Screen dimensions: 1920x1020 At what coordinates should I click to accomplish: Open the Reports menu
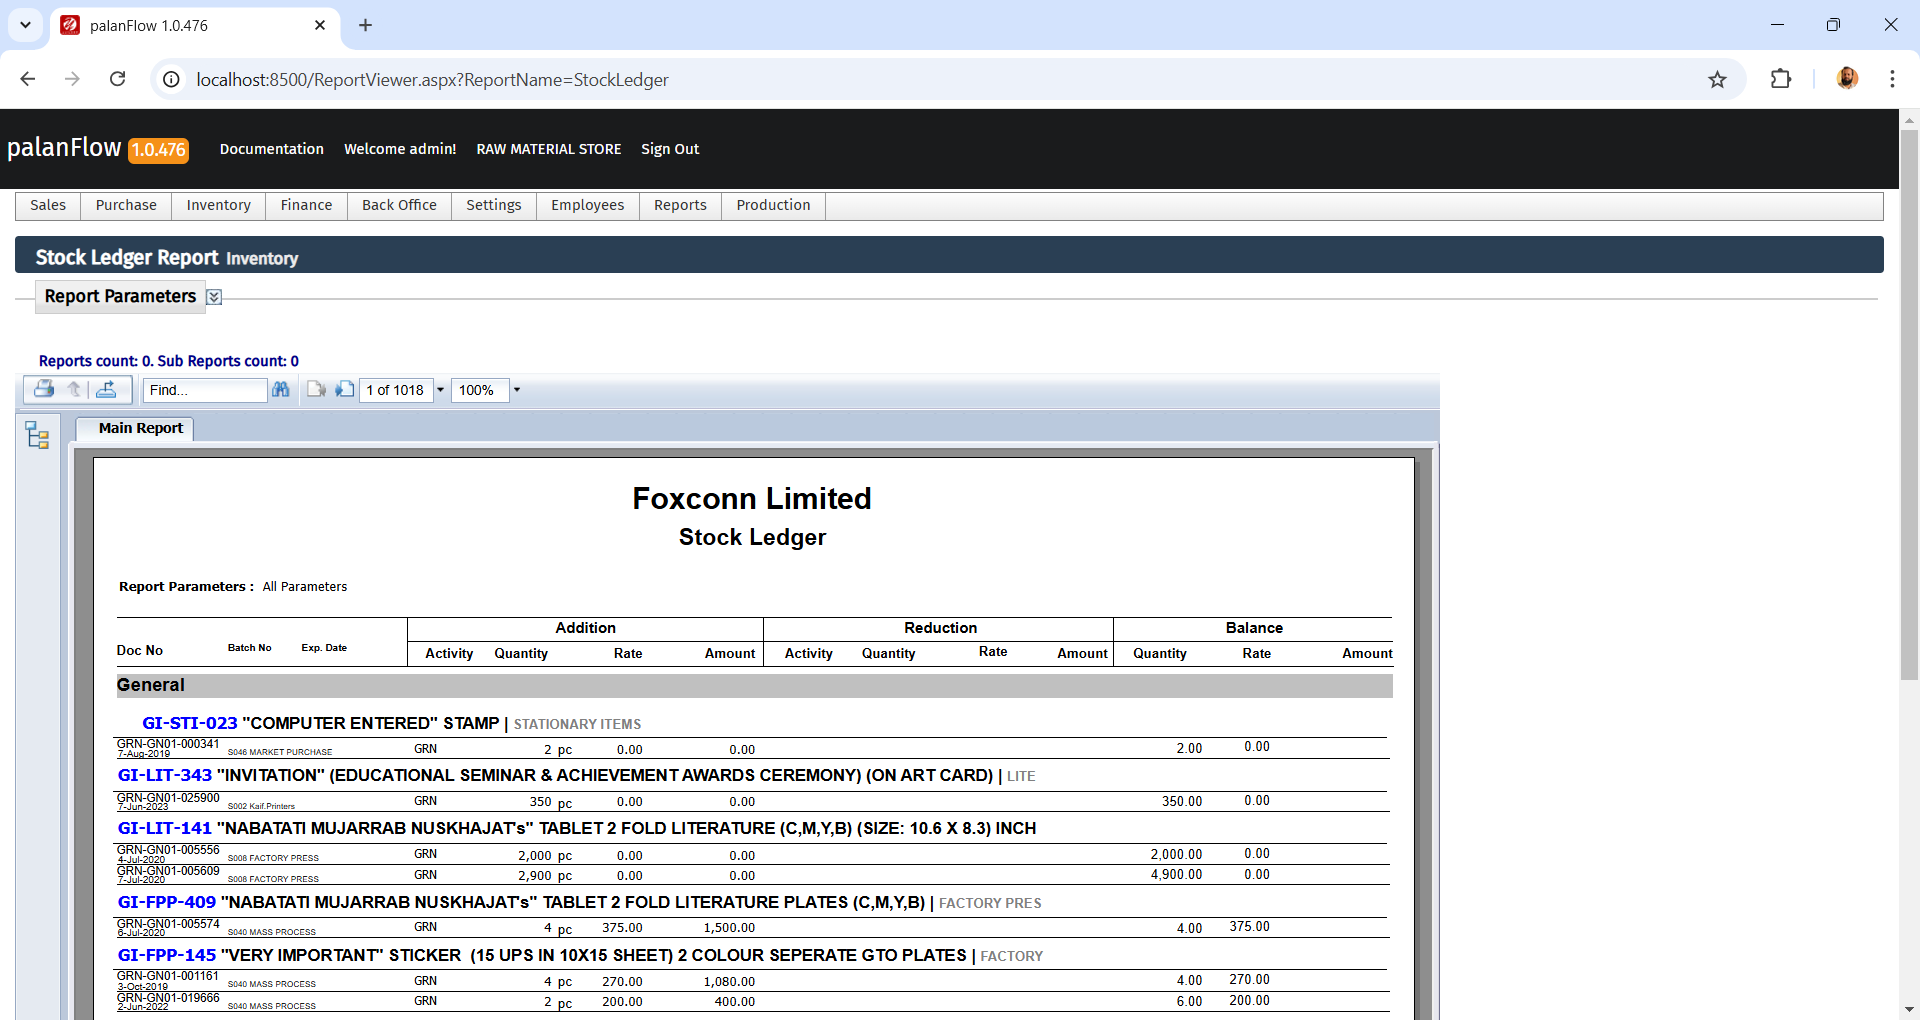pos(680,205)
